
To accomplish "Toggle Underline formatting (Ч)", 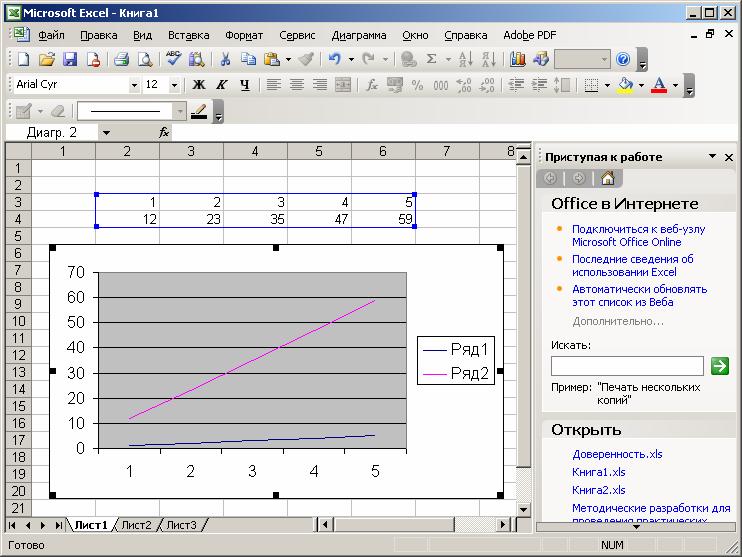I will 244,85.
